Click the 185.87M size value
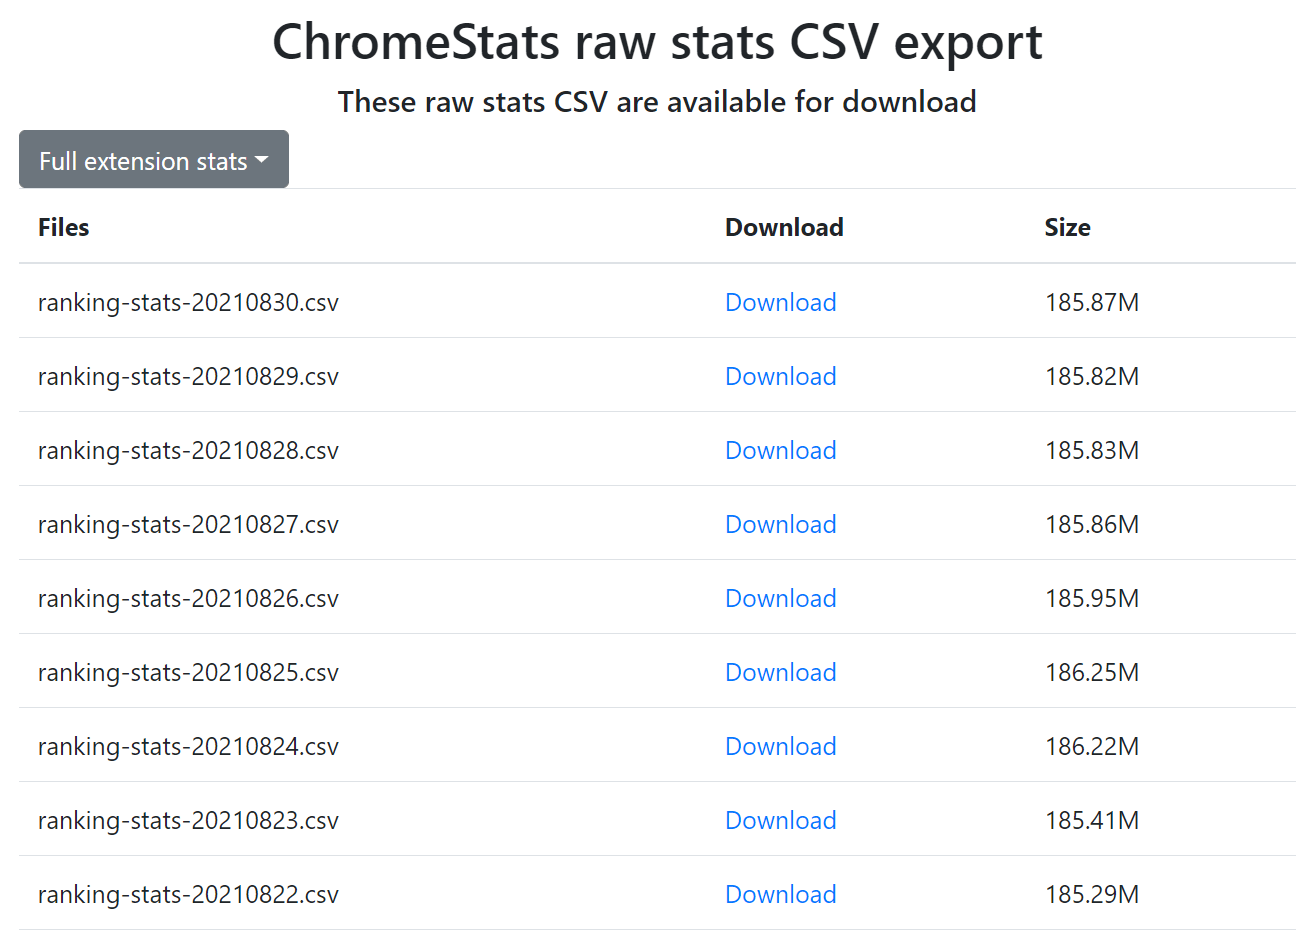Viewport: 1316px width, 935px height. coord(1092,302)
